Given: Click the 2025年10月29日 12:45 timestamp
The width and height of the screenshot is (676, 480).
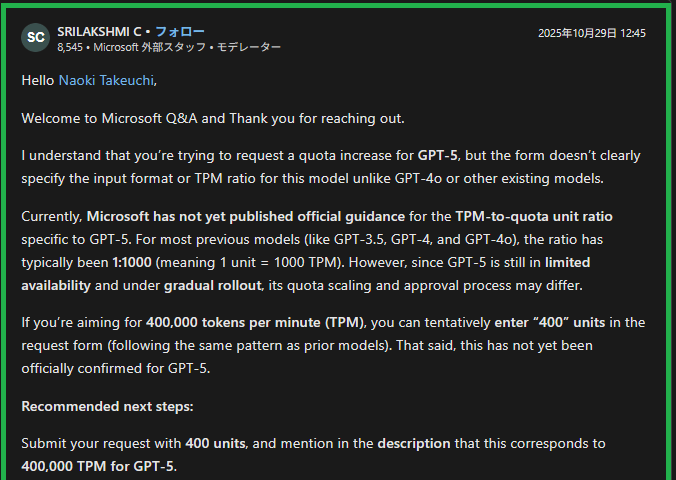Looking at the screenshot, I should point(592,33).
